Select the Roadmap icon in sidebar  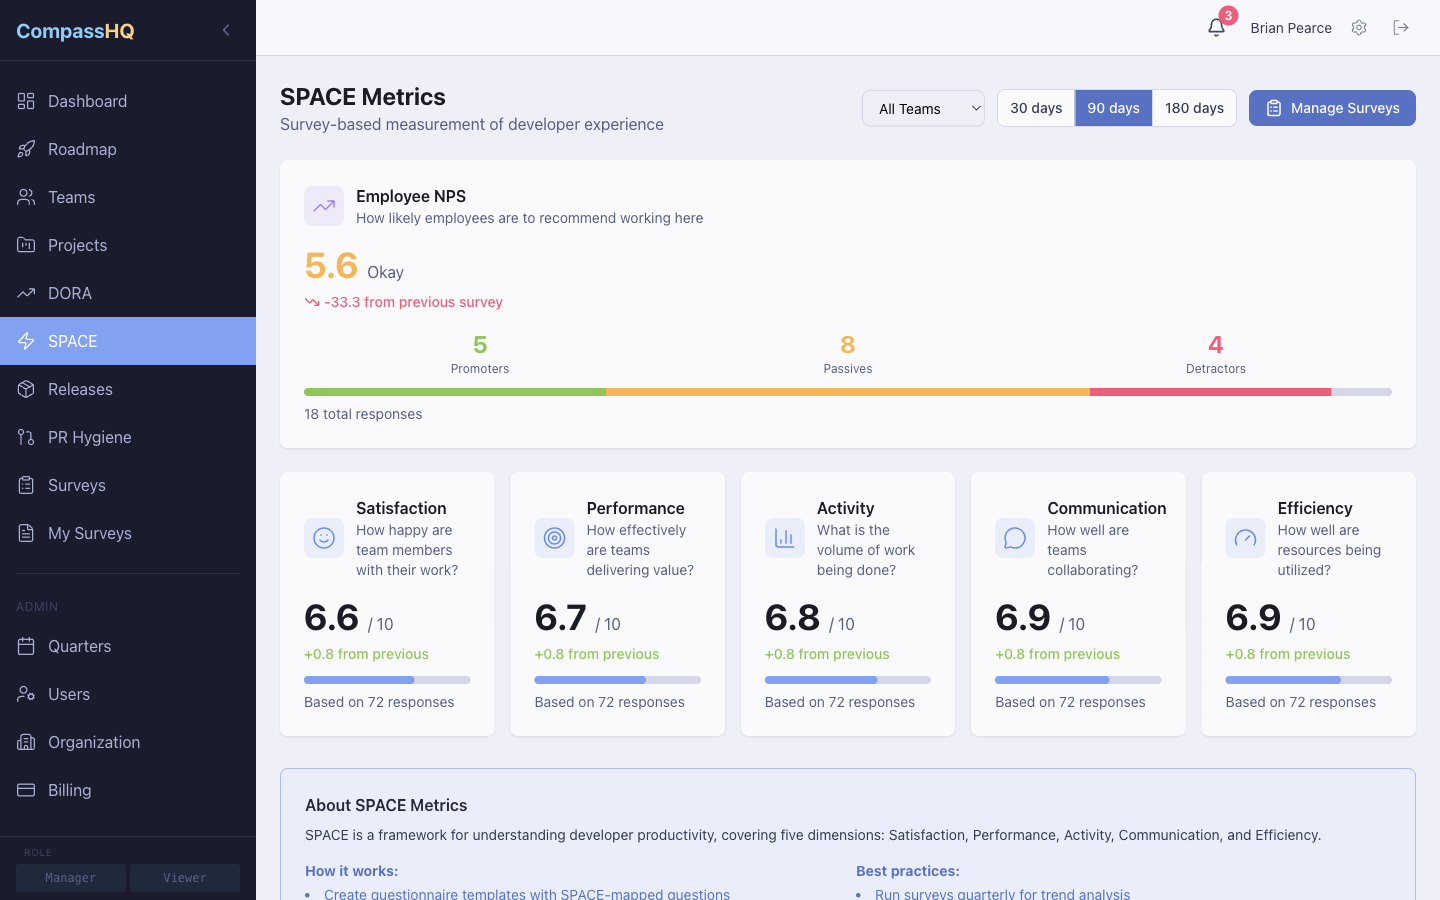point(26,149)
